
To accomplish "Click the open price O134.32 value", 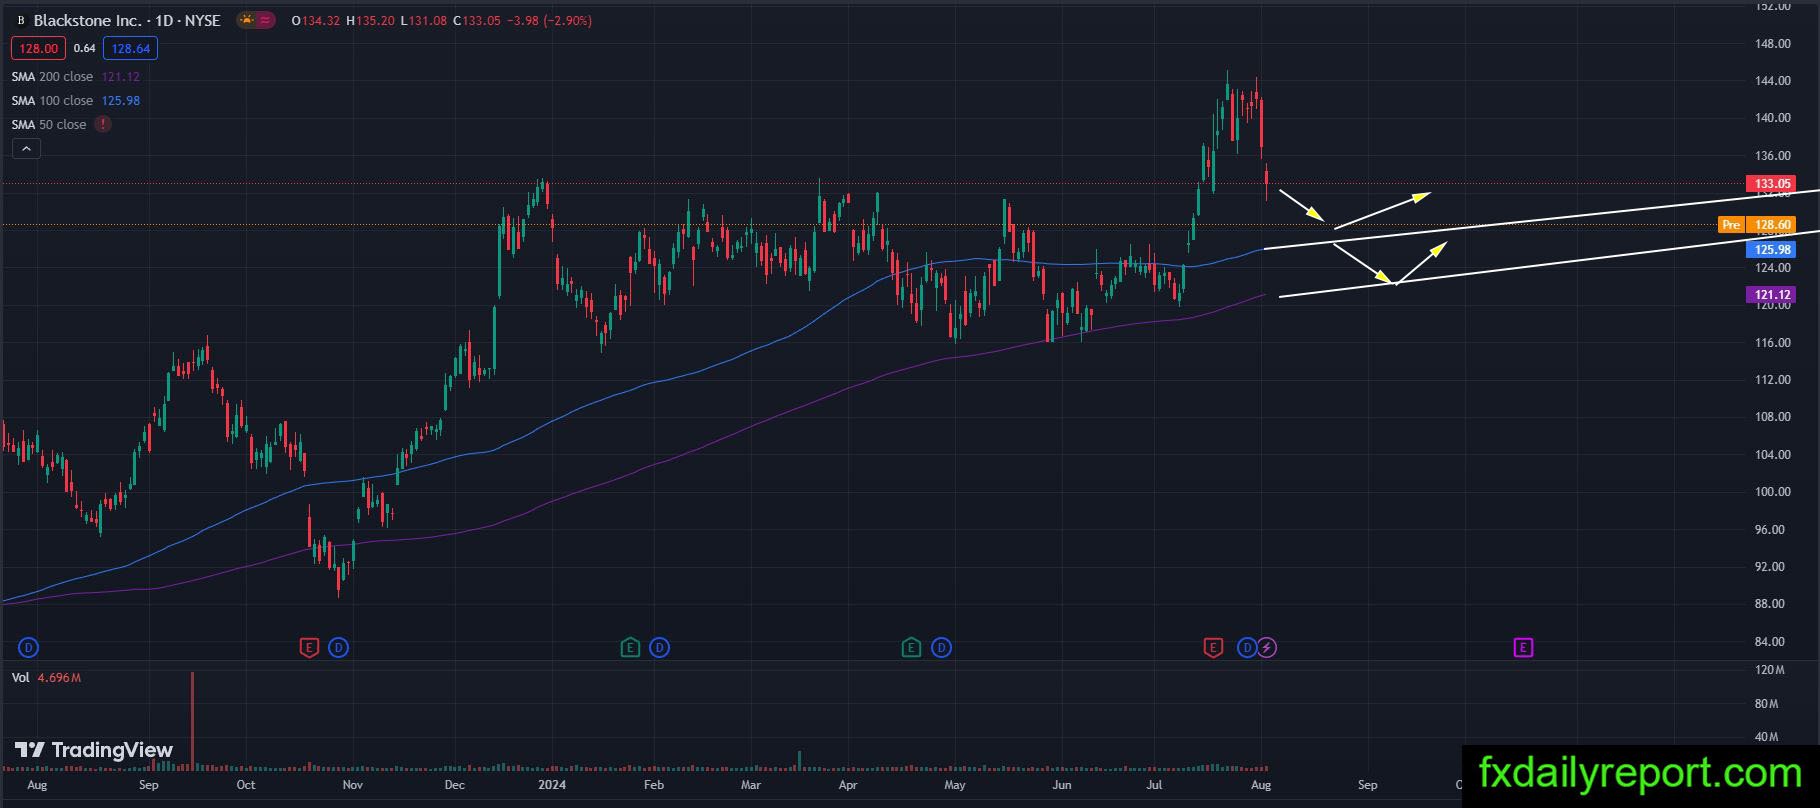I will [x=316, y=21].
